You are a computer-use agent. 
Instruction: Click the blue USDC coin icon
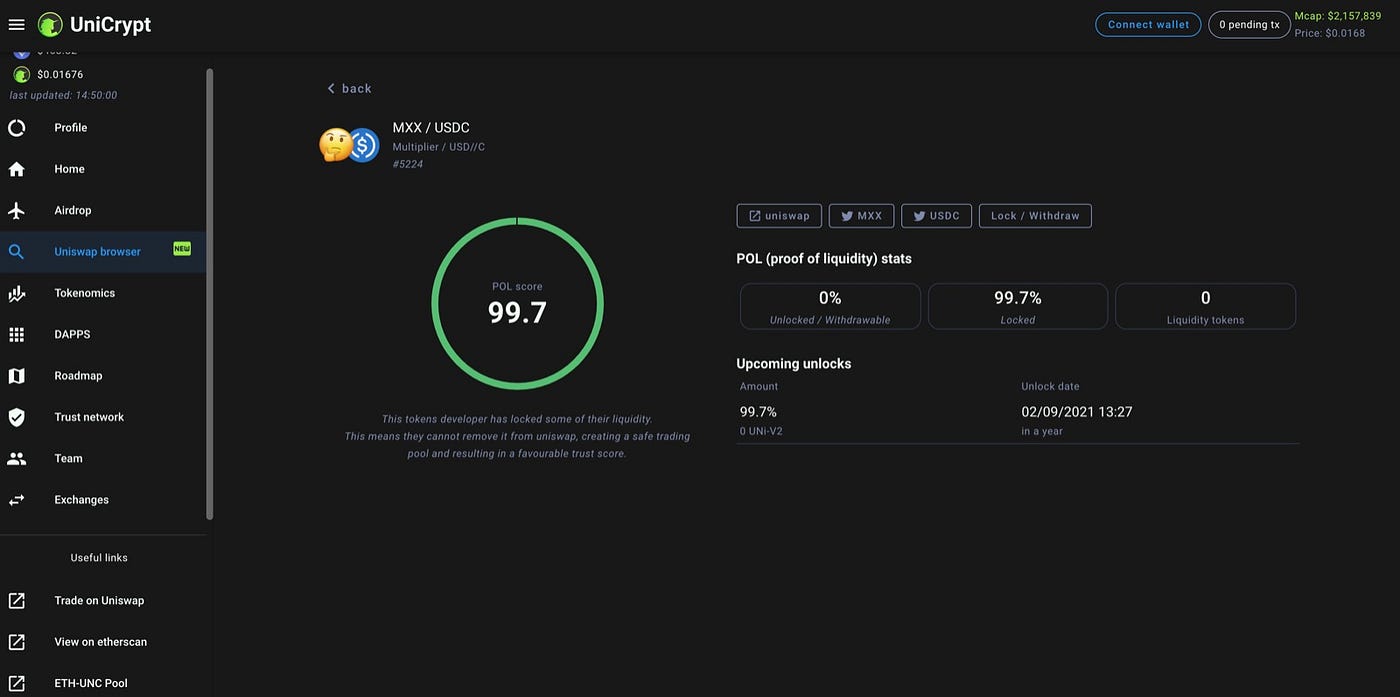click(x=362, y=145)
